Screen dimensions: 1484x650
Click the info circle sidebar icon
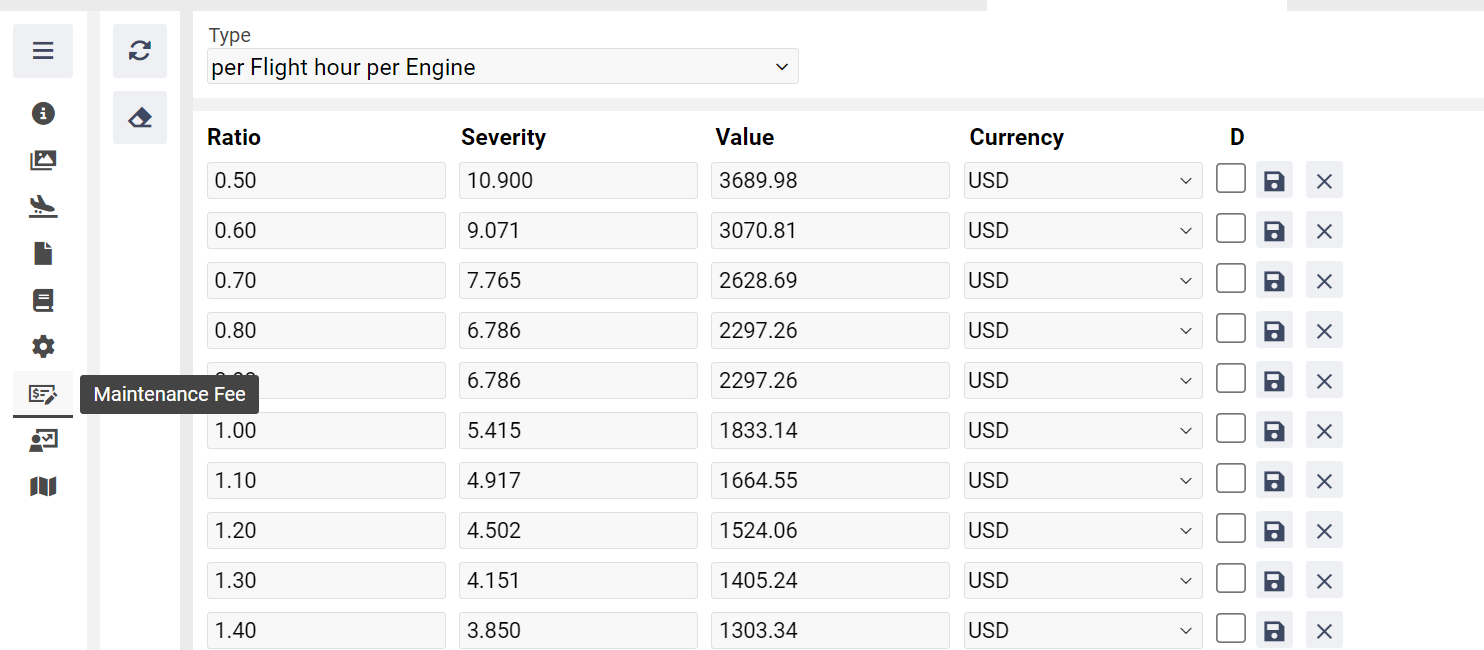point(43,114)
